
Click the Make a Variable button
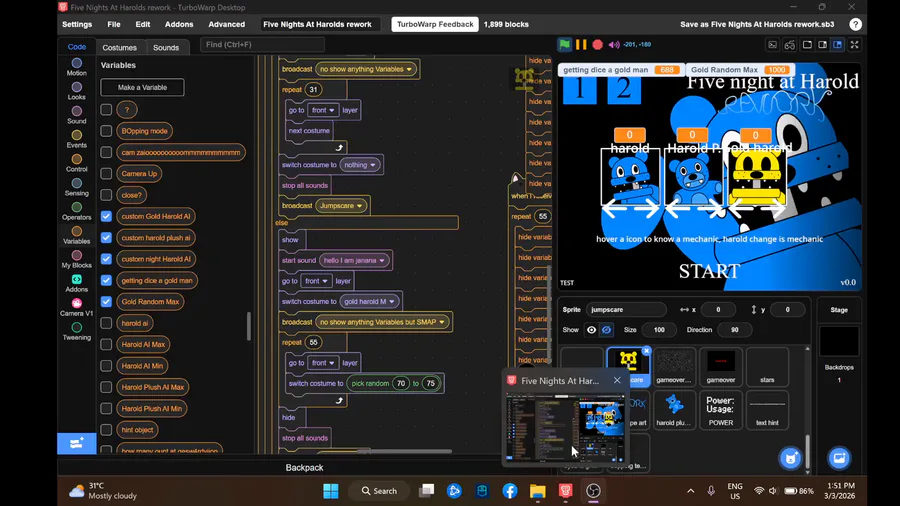click(142, 87)
